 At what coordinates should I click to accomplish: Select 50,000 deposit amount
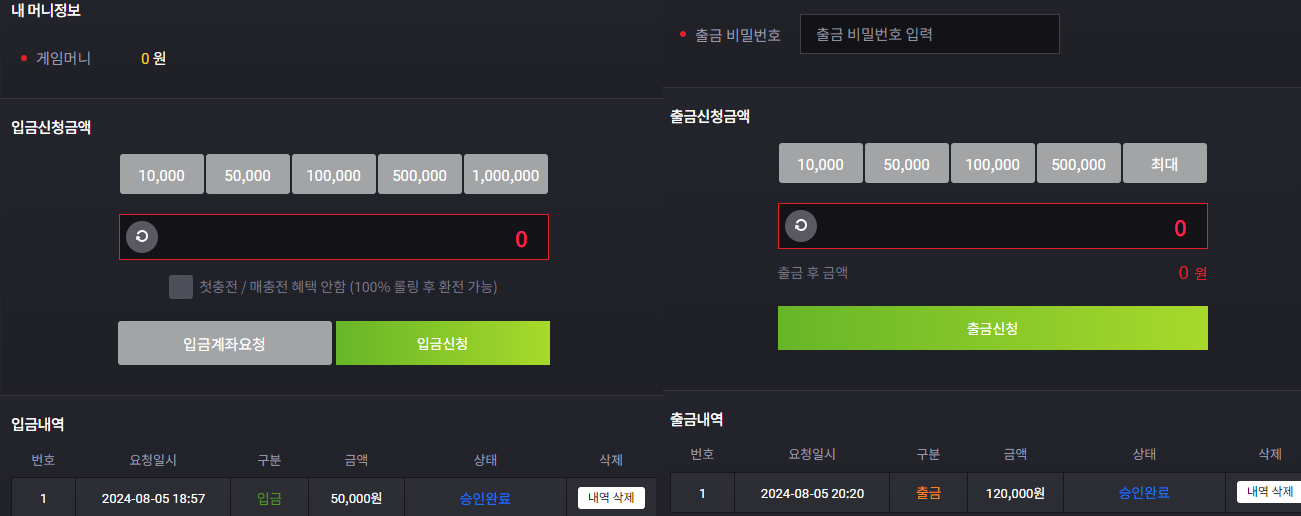point(248,174)
